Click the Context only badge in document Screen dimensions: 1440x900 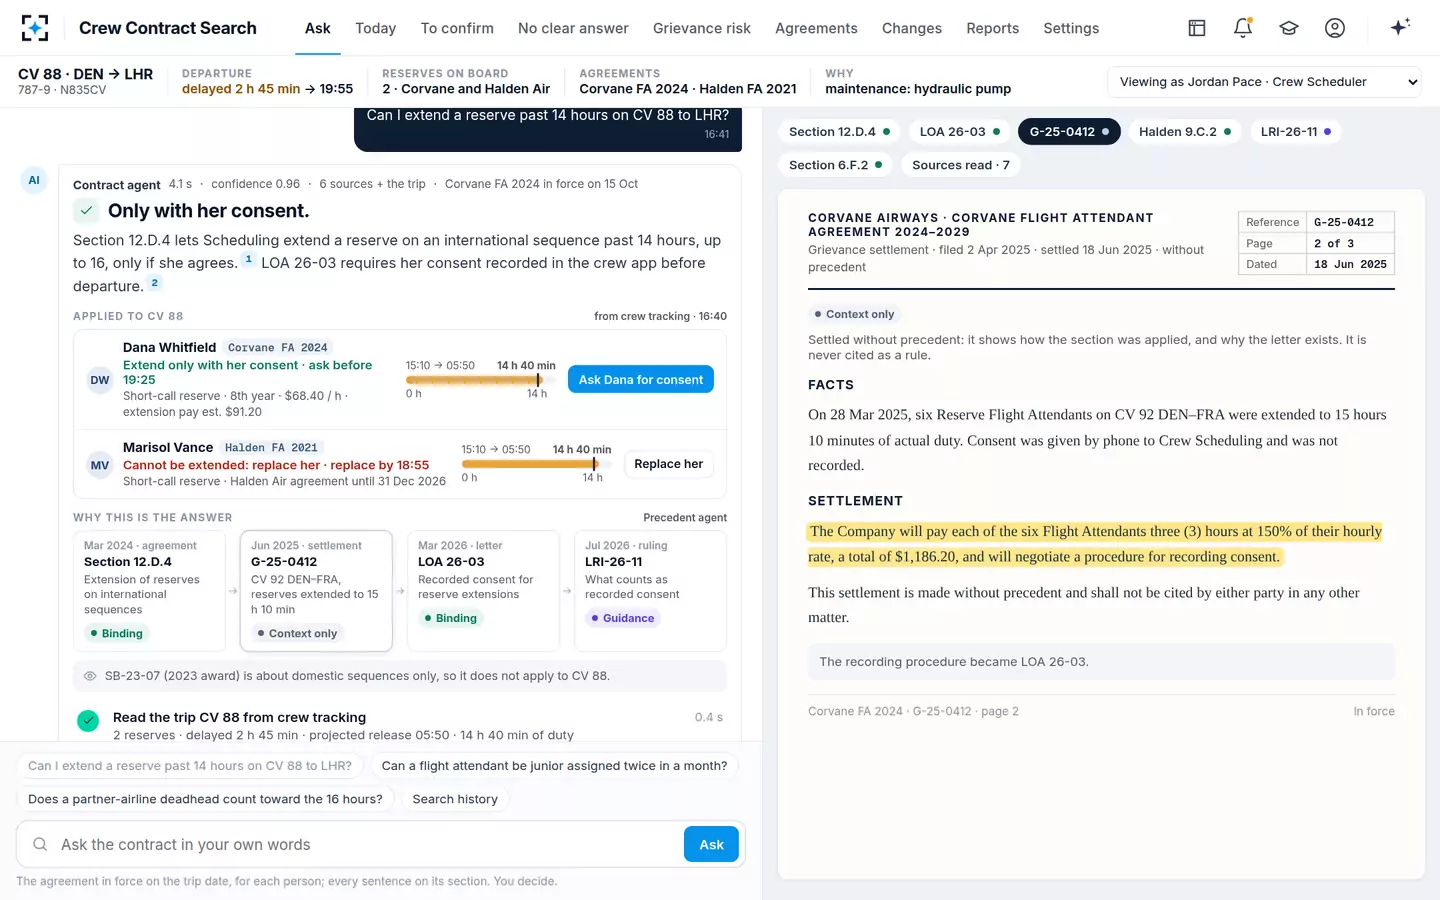pyautogui.click(x=854, y=314)
